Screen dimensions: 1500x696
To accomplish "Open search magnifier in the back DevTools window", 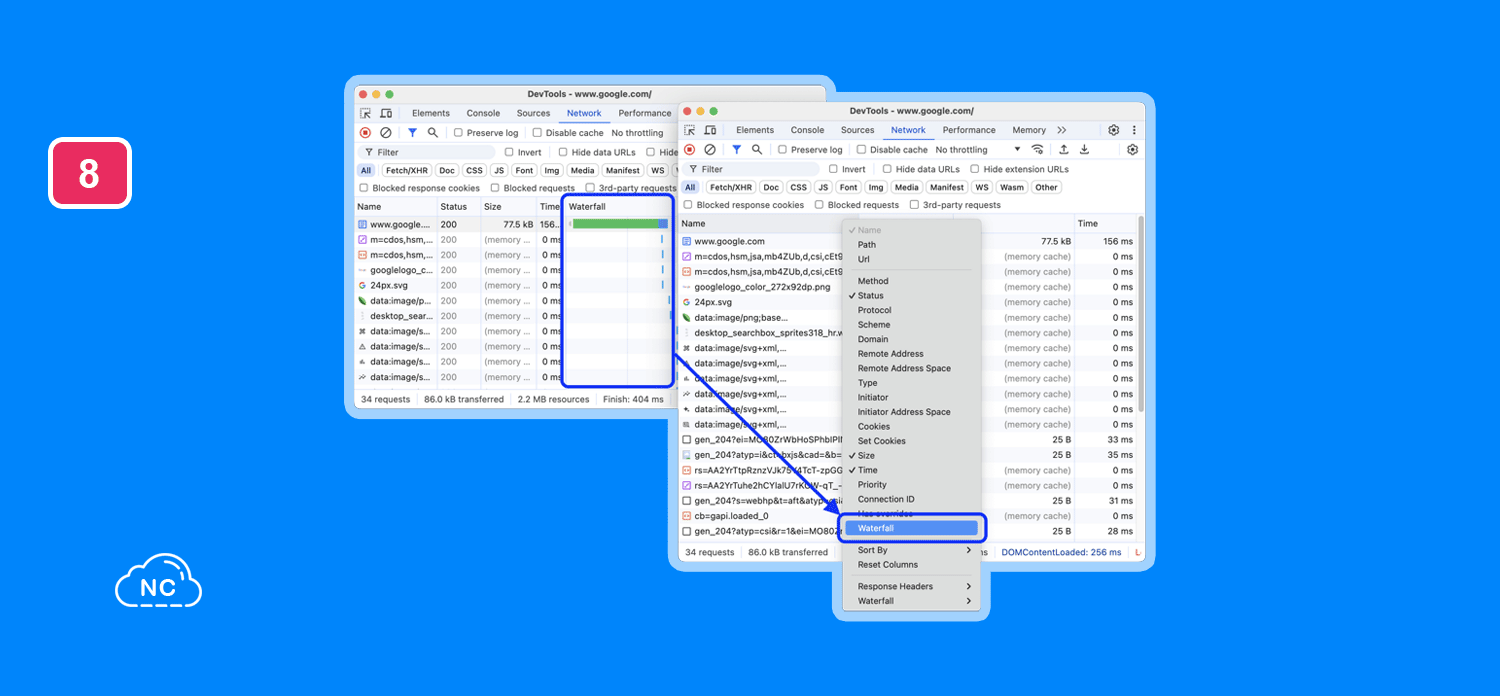I will [x=433, y=133].
